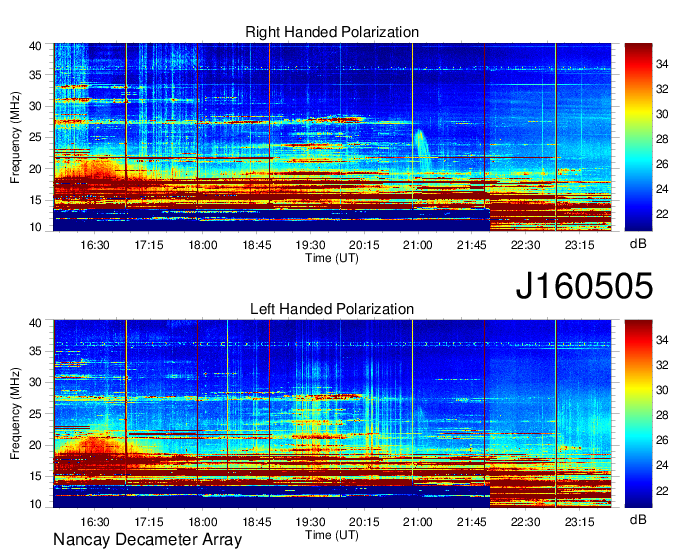Click the '32' dB label on lower colorbar
The image size is (680, 552).
click(x=662, y=365)
